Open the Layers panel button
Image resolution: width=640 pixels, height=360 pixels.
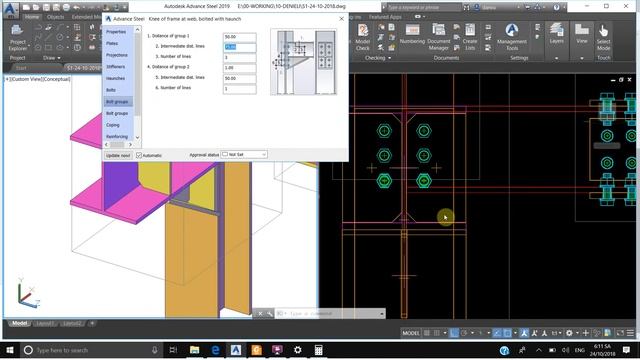(556, 35)
